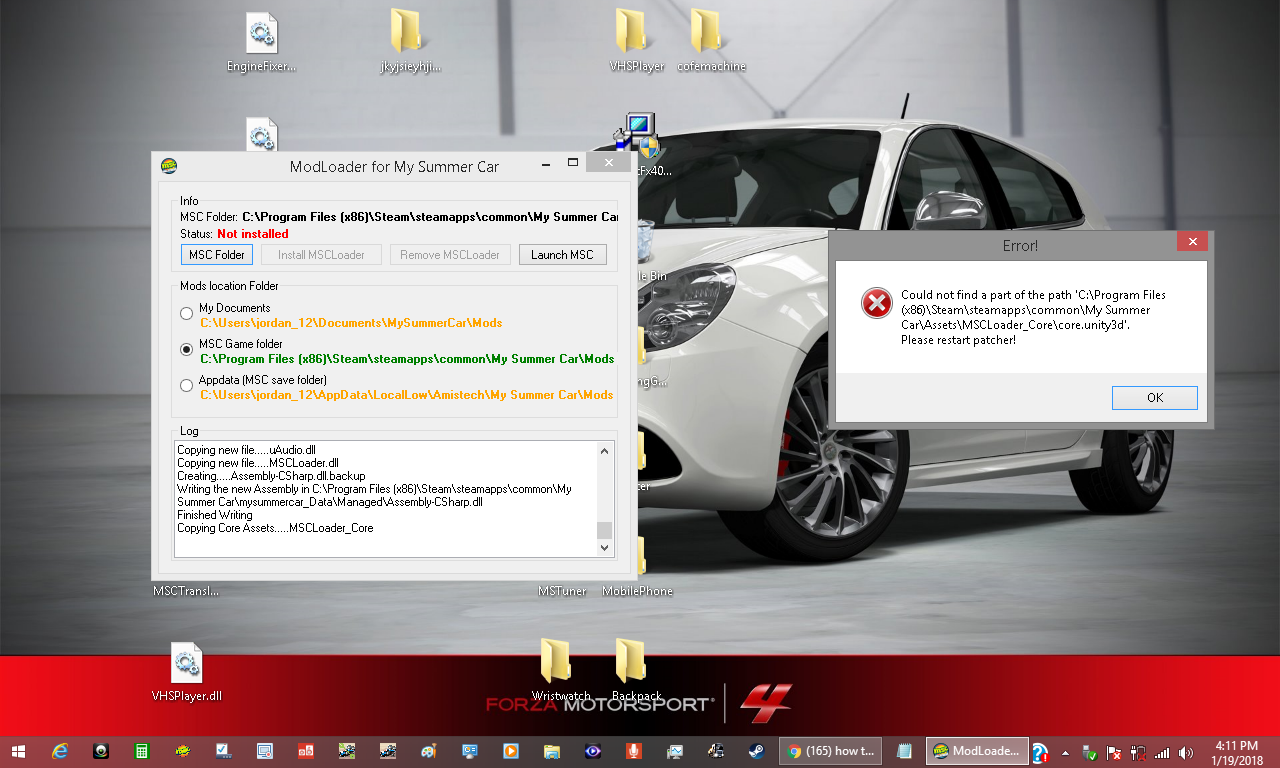Click the 'Not installed' status text

point(252,234)
